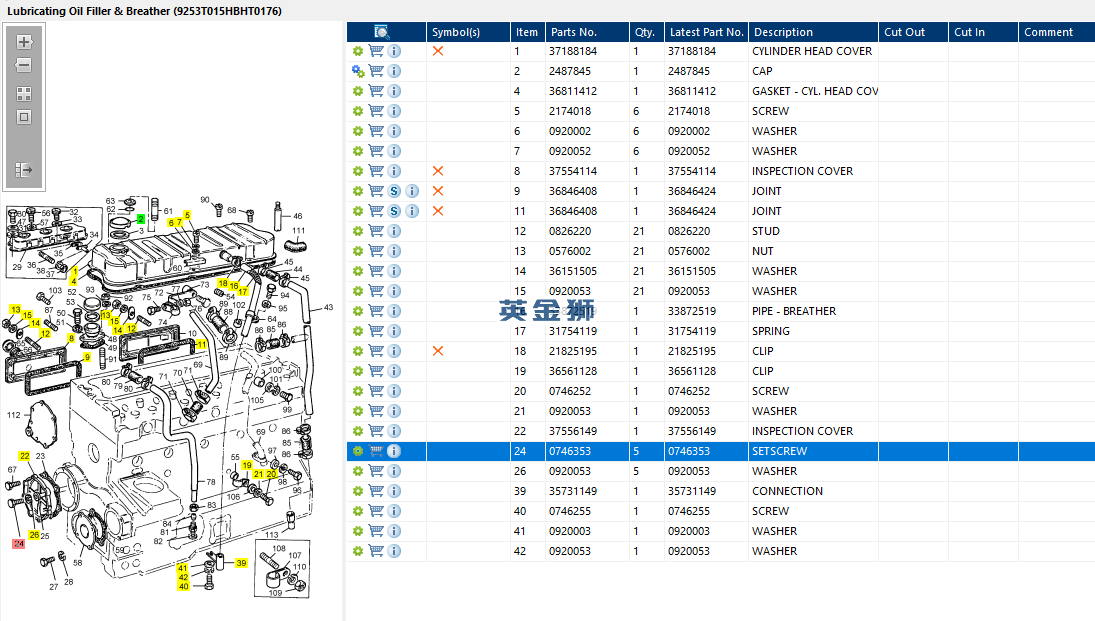Click the Cut In column header
This screenshot has width=1095, height=621.
983,32
